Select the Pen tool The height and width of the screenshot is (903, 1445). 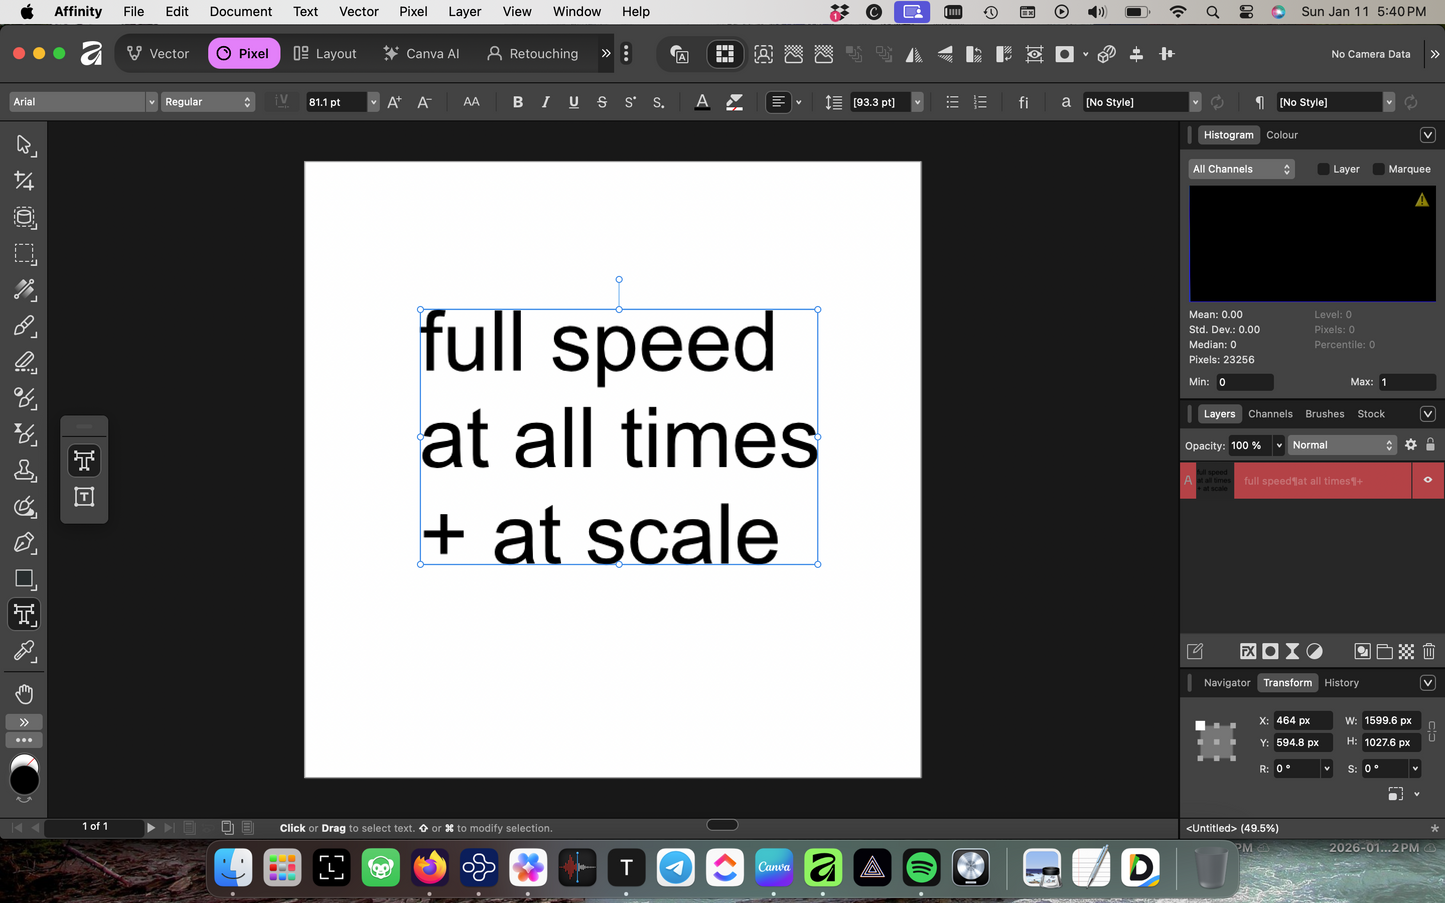[24, 543]
